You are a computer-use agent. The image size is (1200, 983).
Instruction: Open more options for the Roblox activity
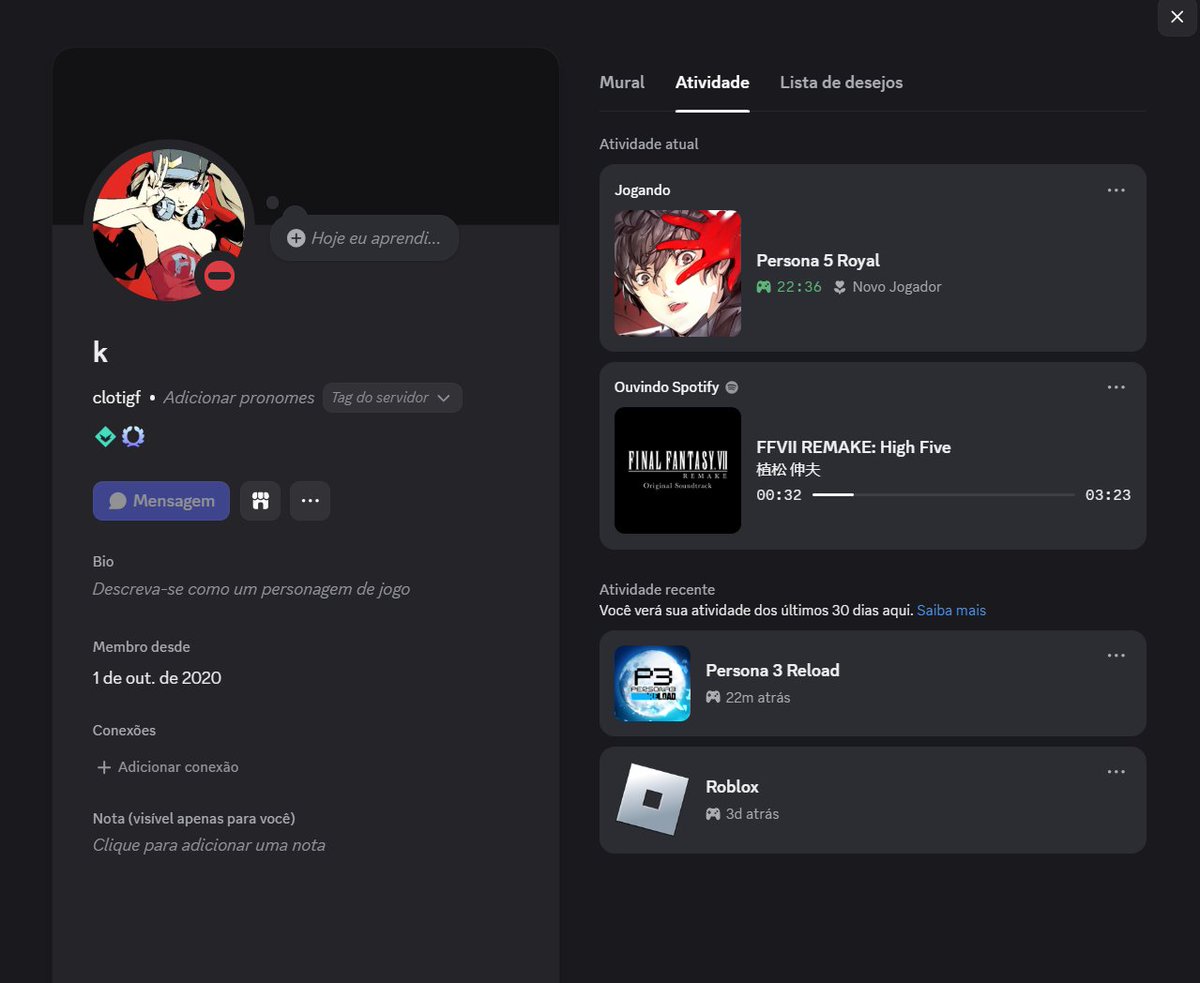tap(1116, 772)
